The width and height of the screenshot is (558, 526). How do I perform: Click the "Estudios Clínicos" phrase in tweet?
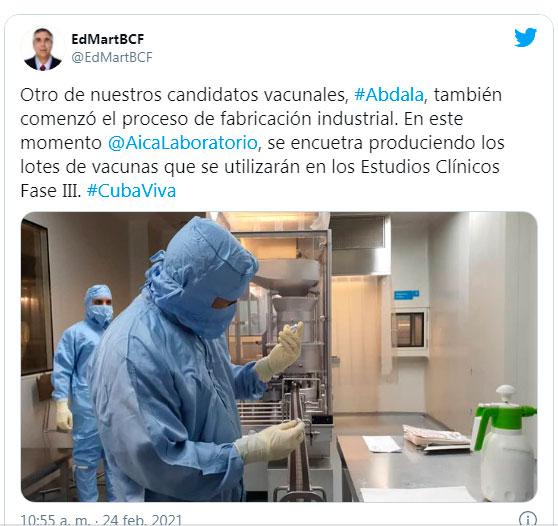click(x=430, y=167)
